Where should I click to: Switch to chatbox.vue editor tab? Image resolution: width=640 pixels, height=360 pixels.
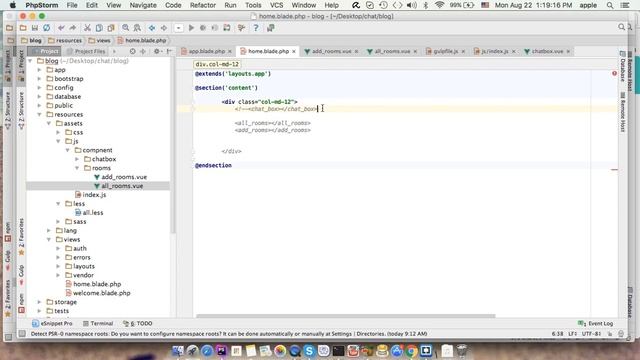[x=547, y=51]
